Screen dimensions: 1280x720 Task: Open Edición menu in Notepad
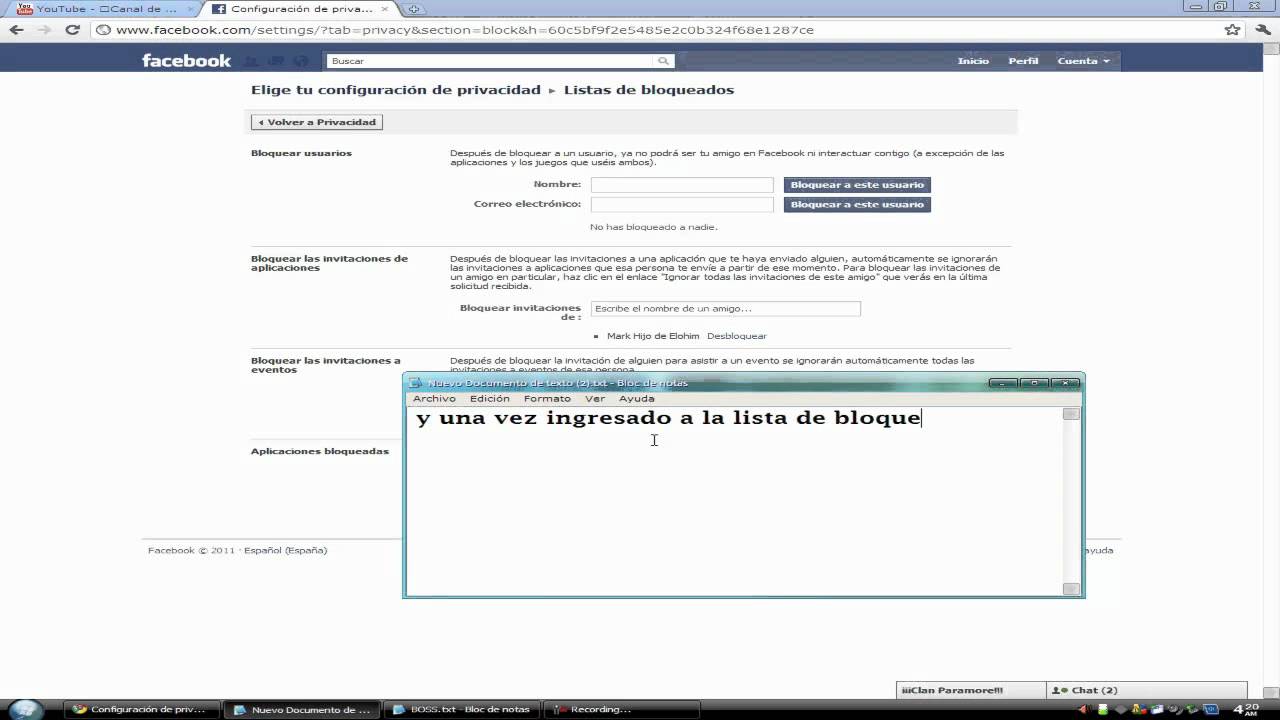pyautogui.click(x=489, y=398)
